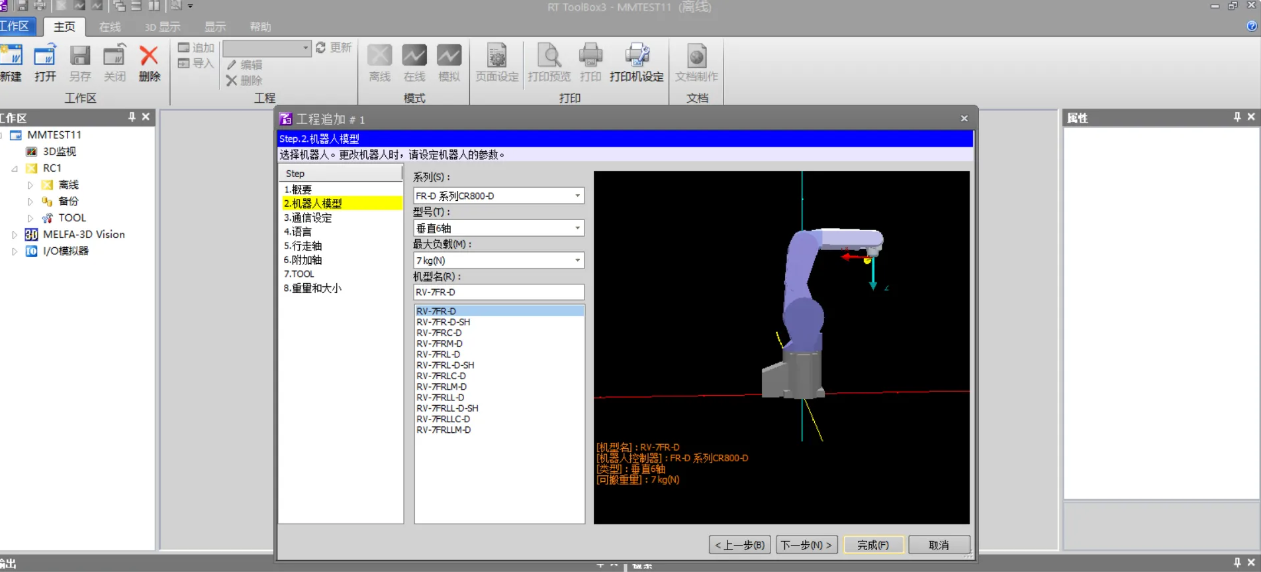
Task: Click the 下一步 (Next) button
Action: (806, 545)
